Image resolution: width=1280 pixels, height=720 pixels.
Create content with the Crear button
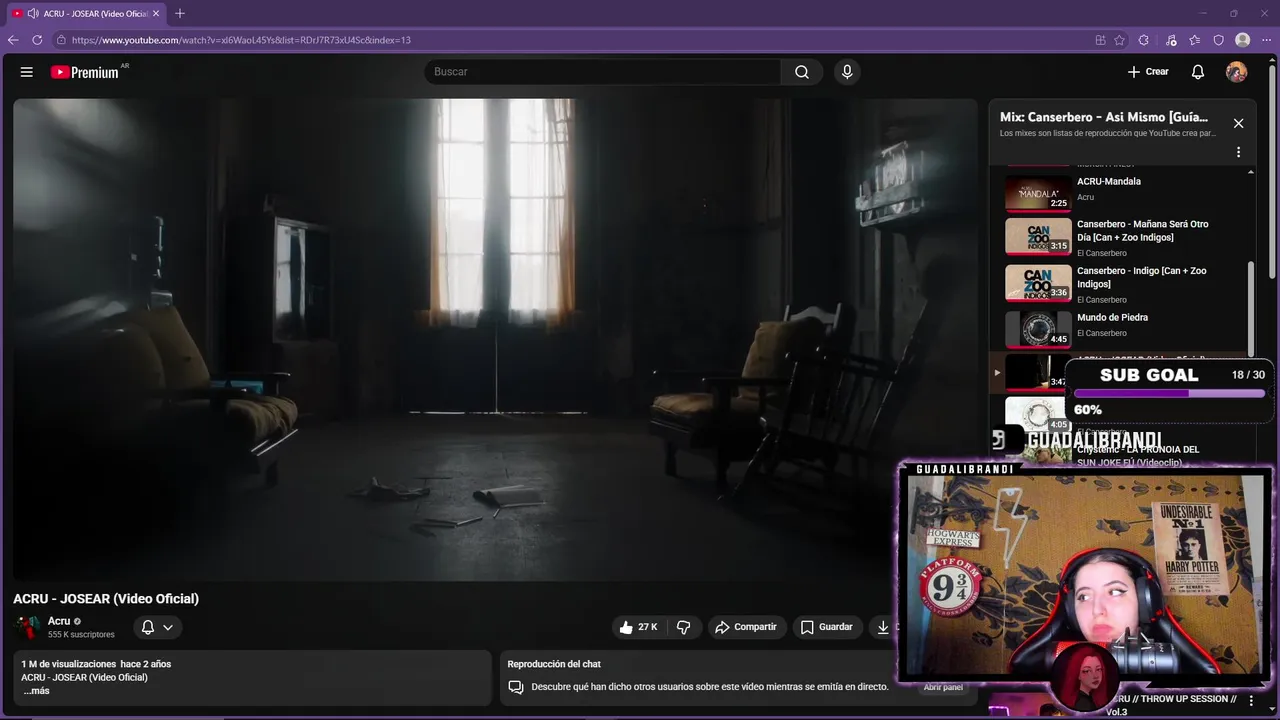1148,72
